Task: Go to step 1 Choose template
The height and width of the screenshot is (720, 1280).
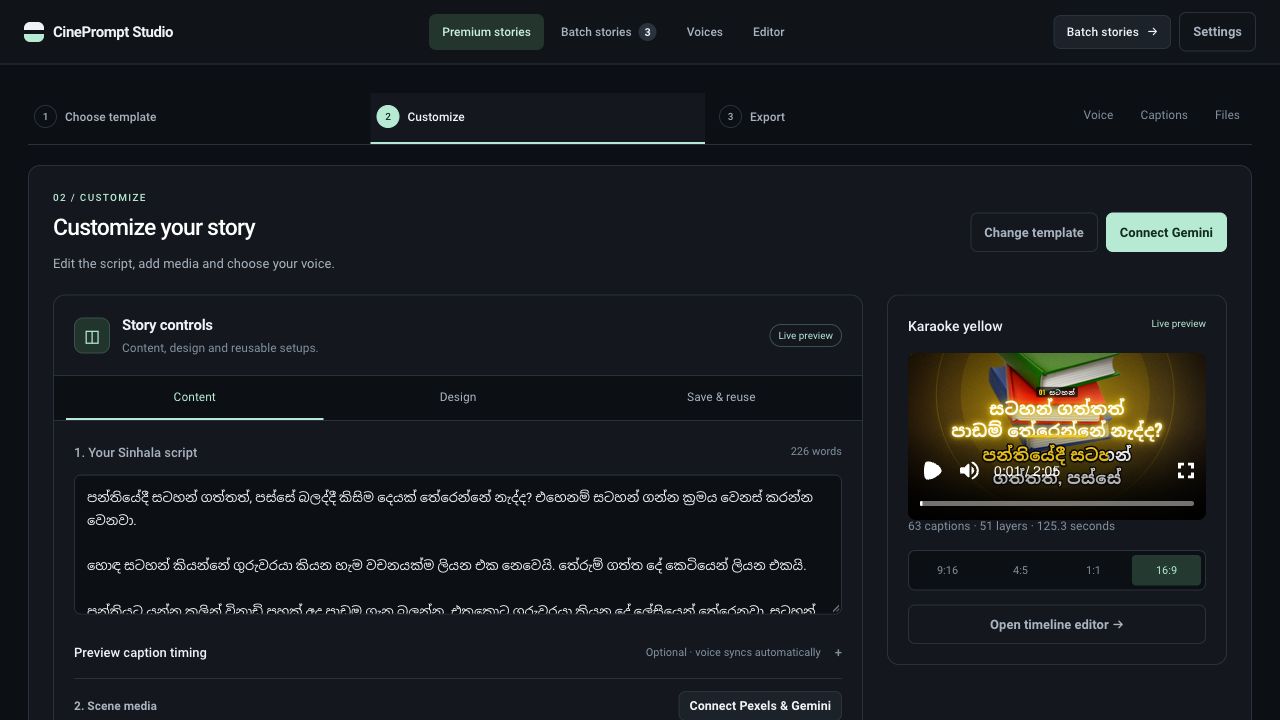Action: [x=196, y=117]
